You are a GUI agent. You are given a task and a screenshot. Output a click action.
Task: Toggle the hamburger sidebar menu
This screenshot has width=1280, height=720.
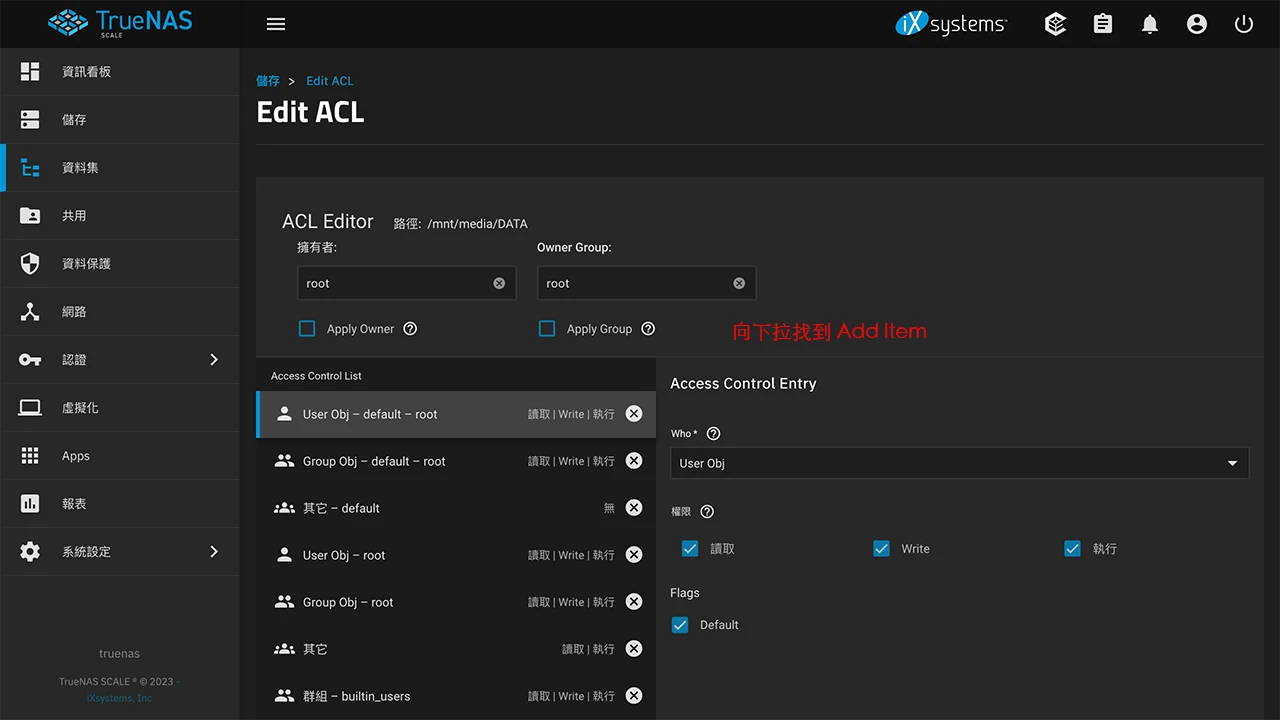(x=276, y=24)
